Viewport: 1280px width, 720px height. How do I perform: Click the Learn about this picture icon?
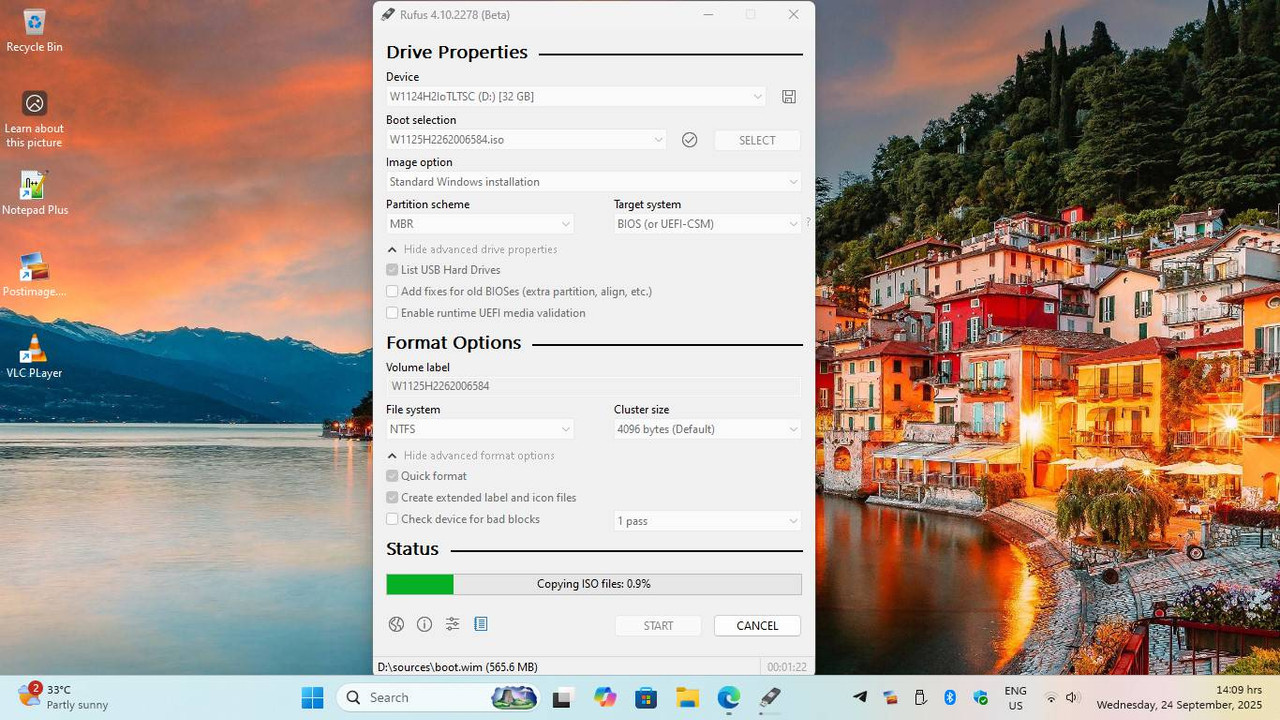click(x=34, y=118)
